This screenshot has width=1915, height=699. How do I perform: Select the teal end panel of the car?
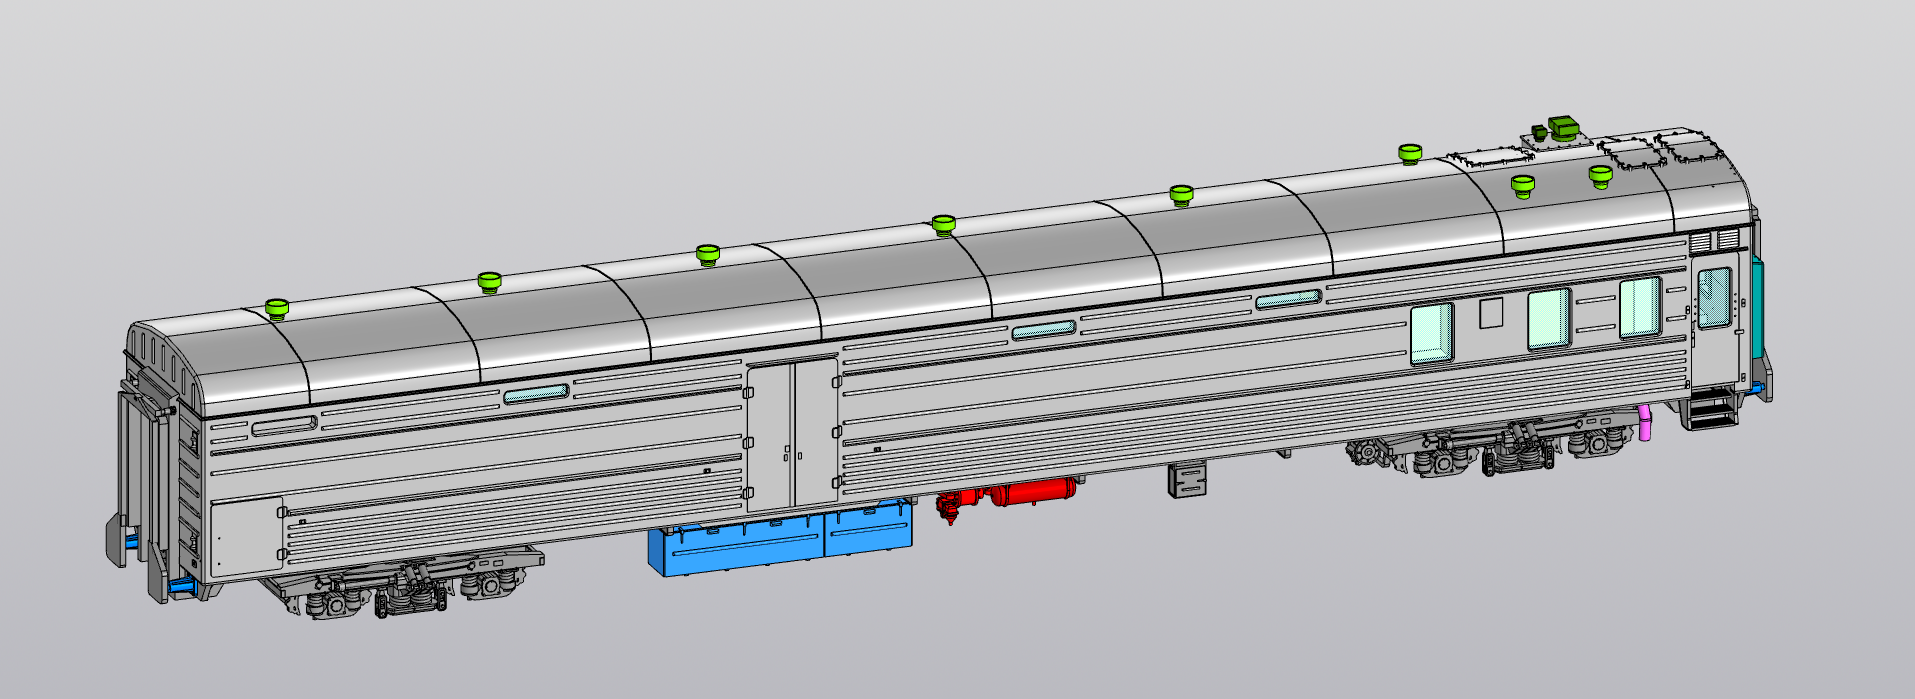[1757, 310]
